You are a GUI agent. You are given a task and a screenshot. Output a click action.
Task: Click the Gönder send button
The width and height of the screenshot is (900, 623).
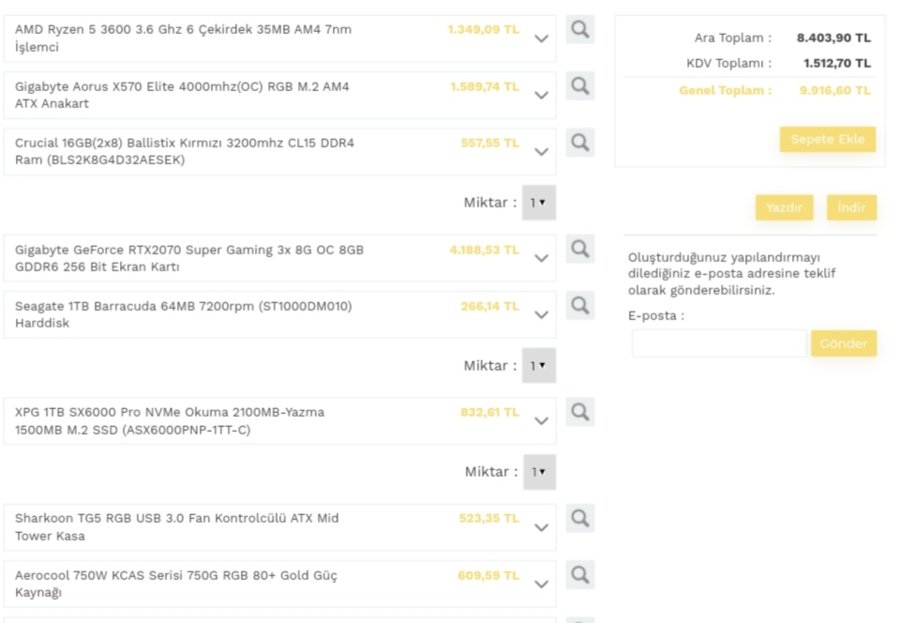click(x=843, y=344)
